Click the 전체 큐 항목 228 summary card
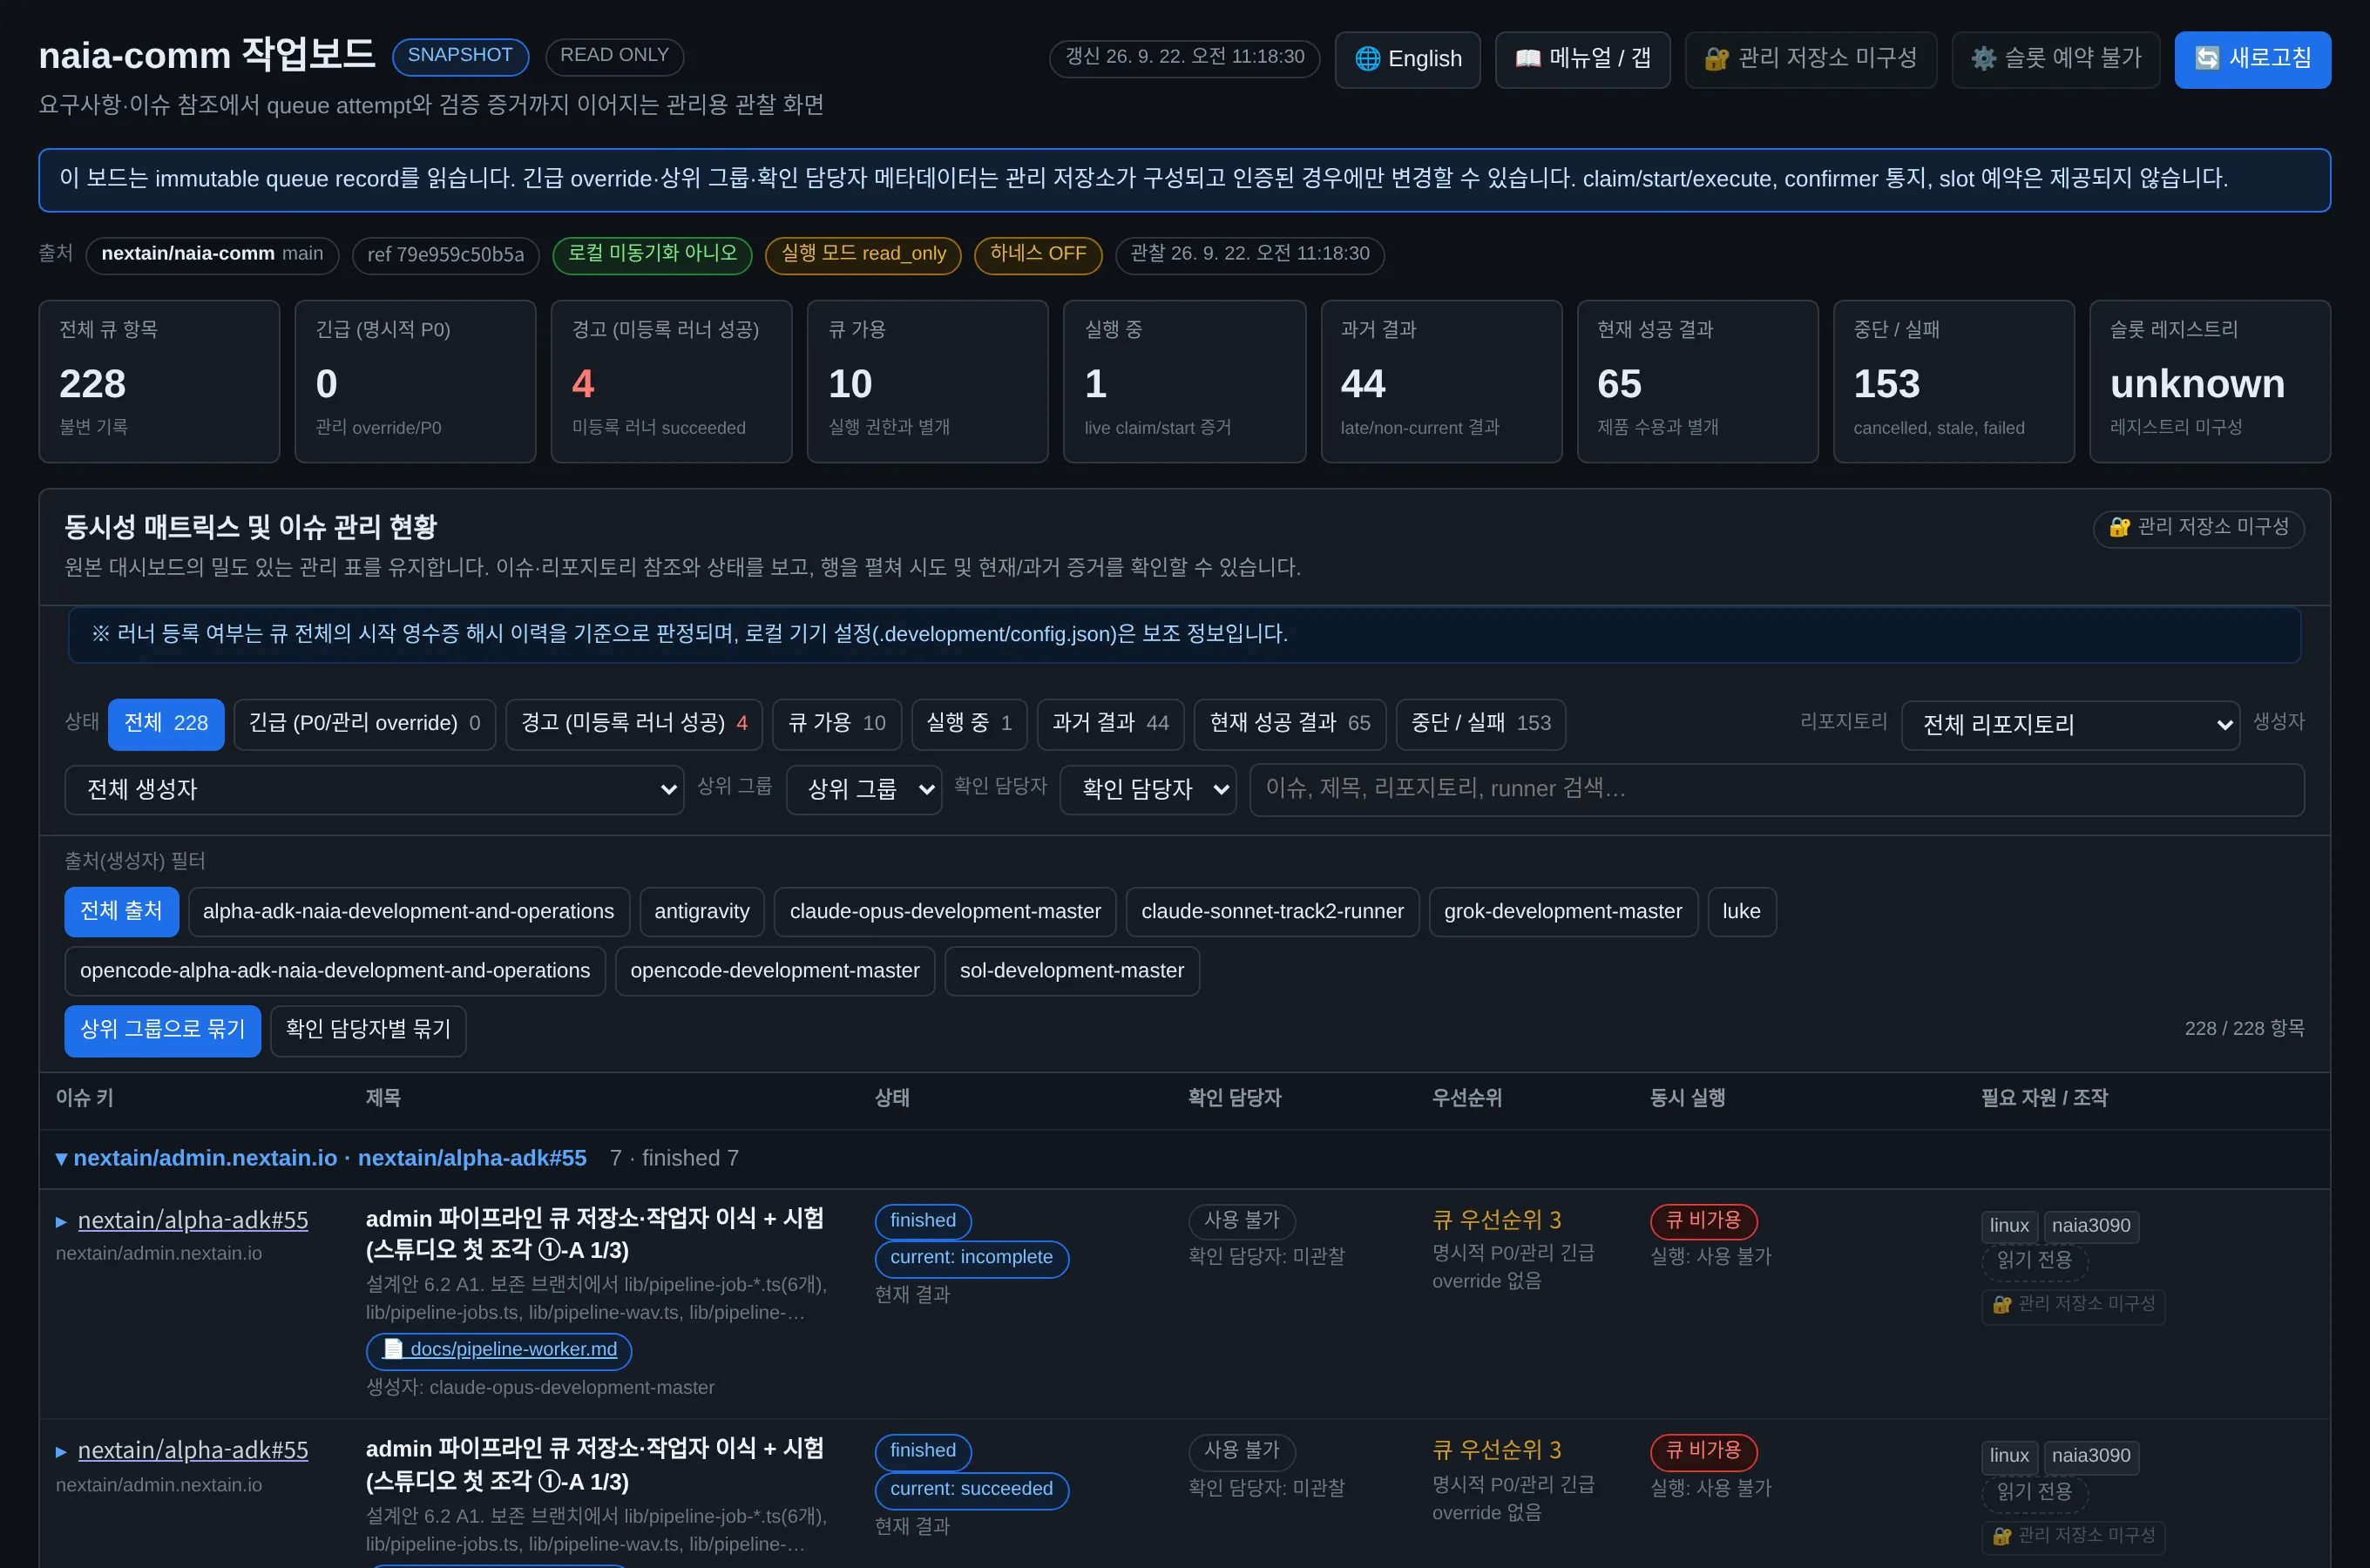The height and width of the screenshot is (1568, 2370). (159, 382)
